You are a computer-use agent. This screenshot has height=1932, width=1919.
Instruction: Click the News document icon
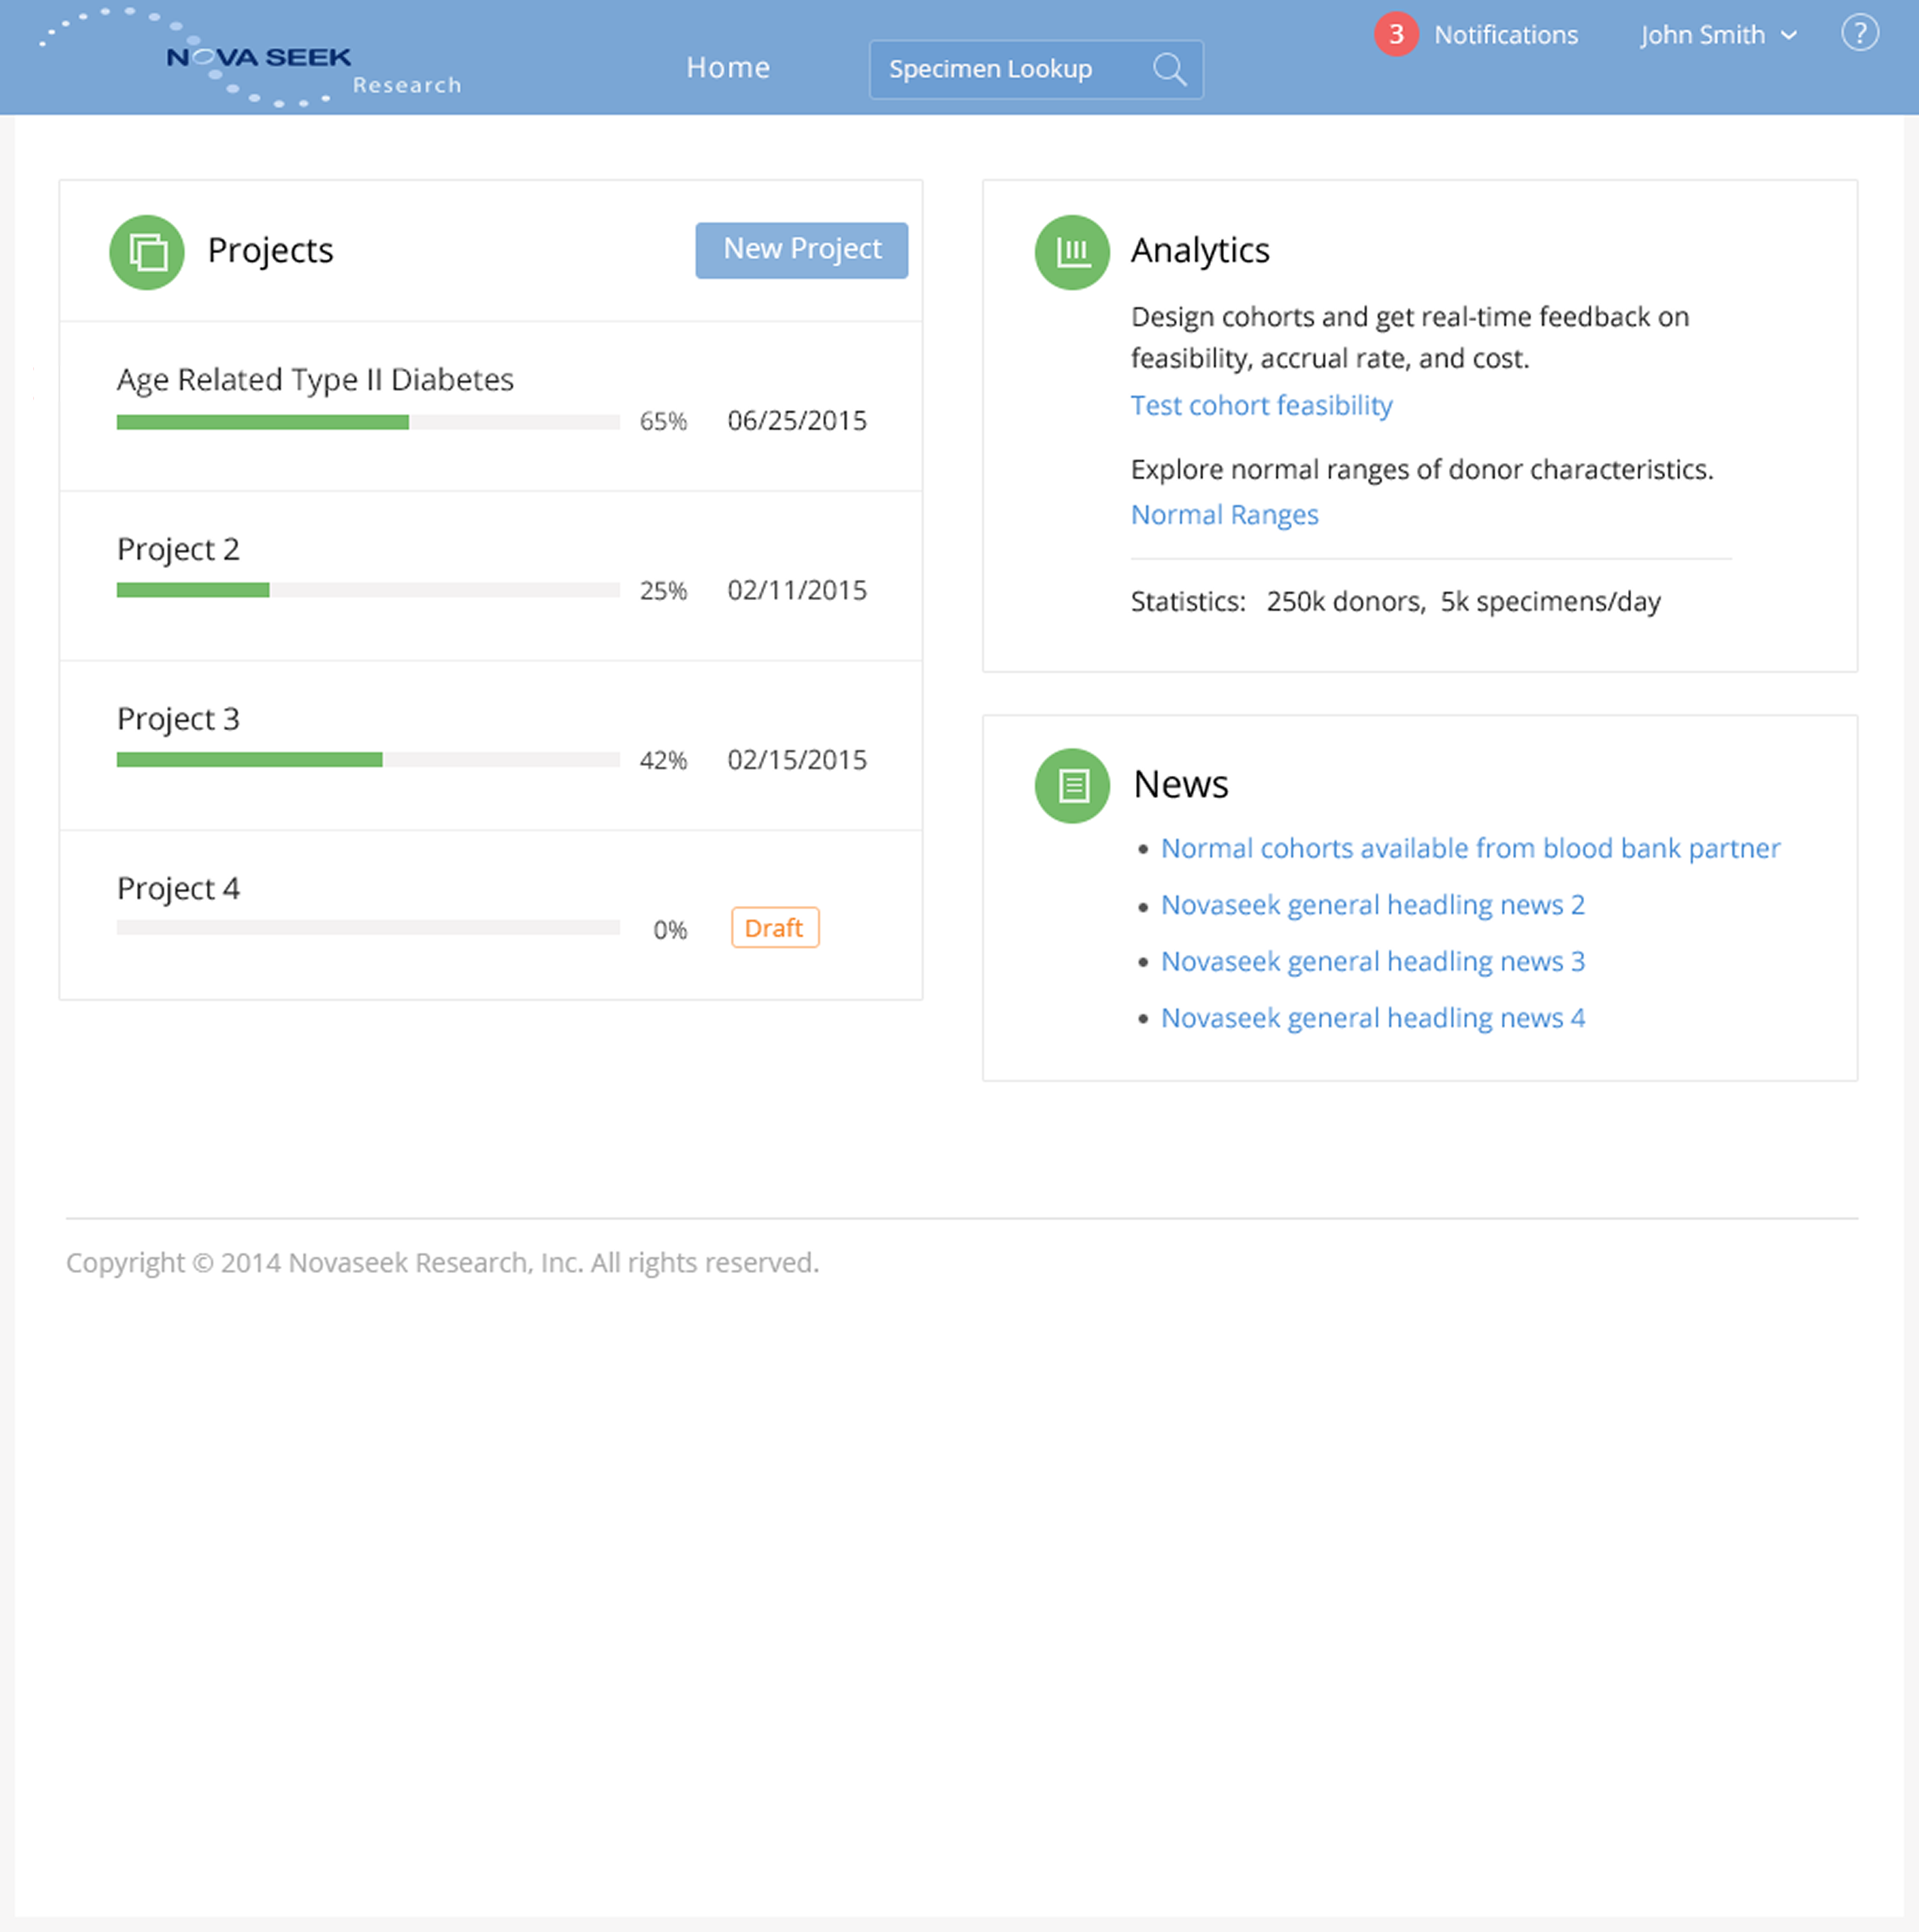(1072, 786)
